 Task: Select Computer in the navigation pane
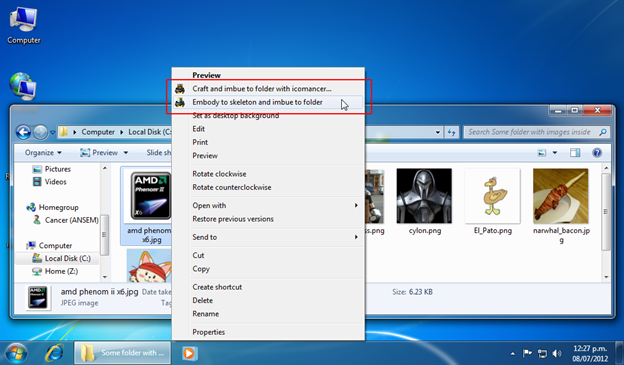[49, 246]
